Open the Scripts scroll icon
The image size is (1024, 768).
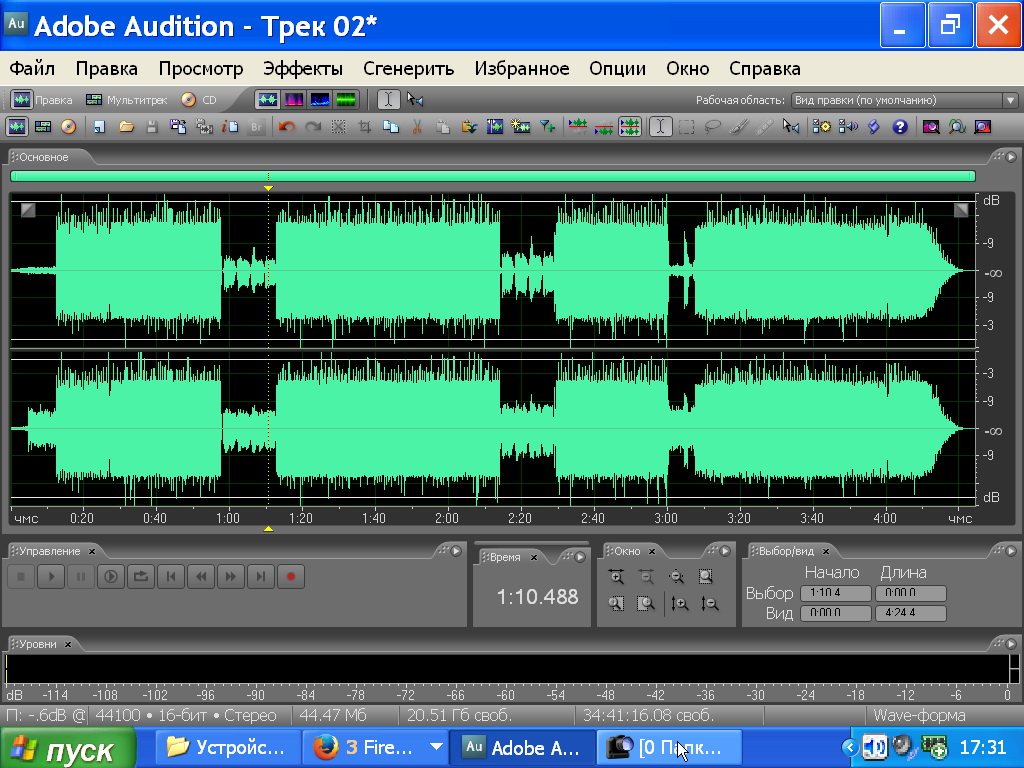[874, 127]
